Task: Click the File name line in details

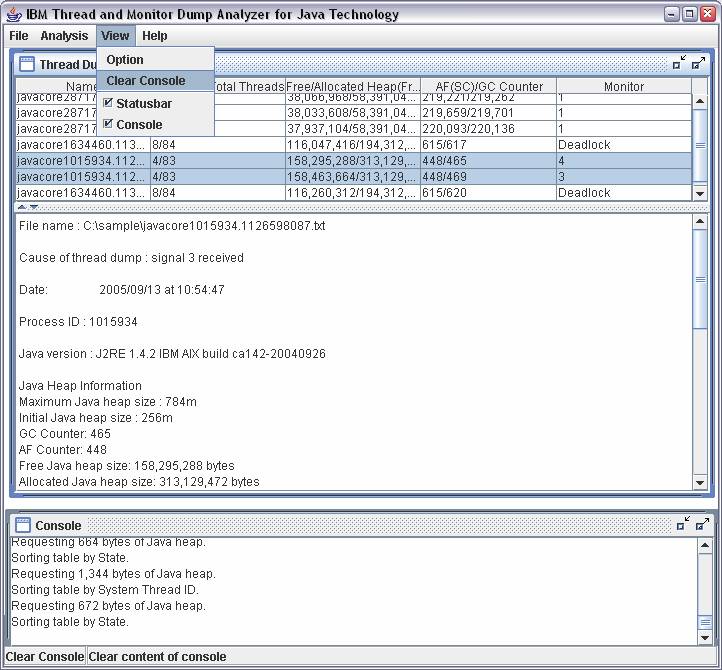Action: 172,226
